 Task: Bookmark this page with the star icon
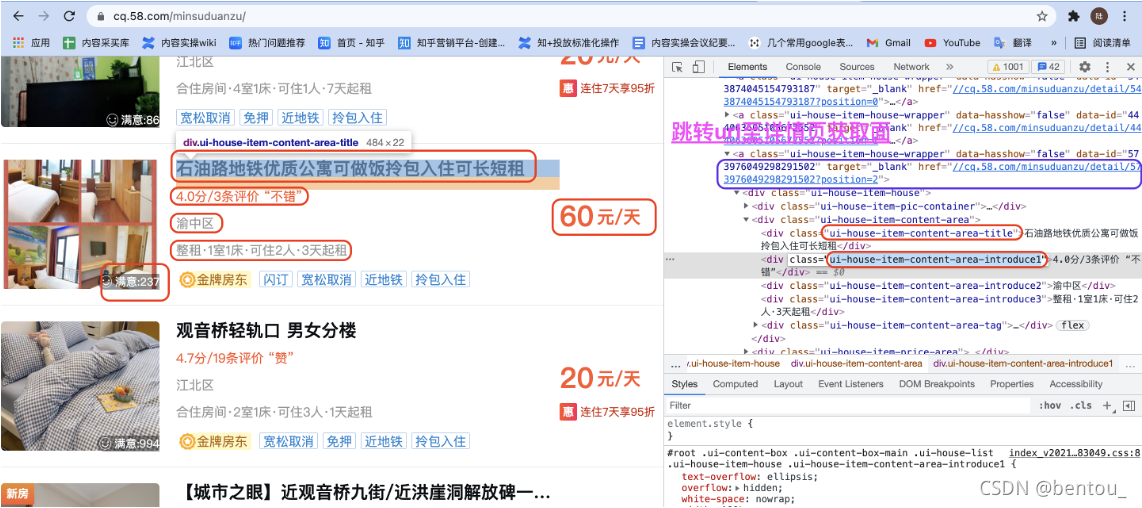pyautogui.click(x=1042, y=15)
